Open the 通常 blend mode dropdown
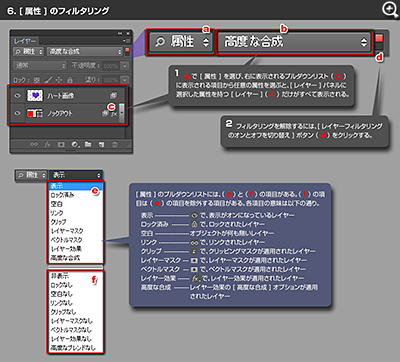The width and height of the screenshot is (400, 362). (40, 66)
